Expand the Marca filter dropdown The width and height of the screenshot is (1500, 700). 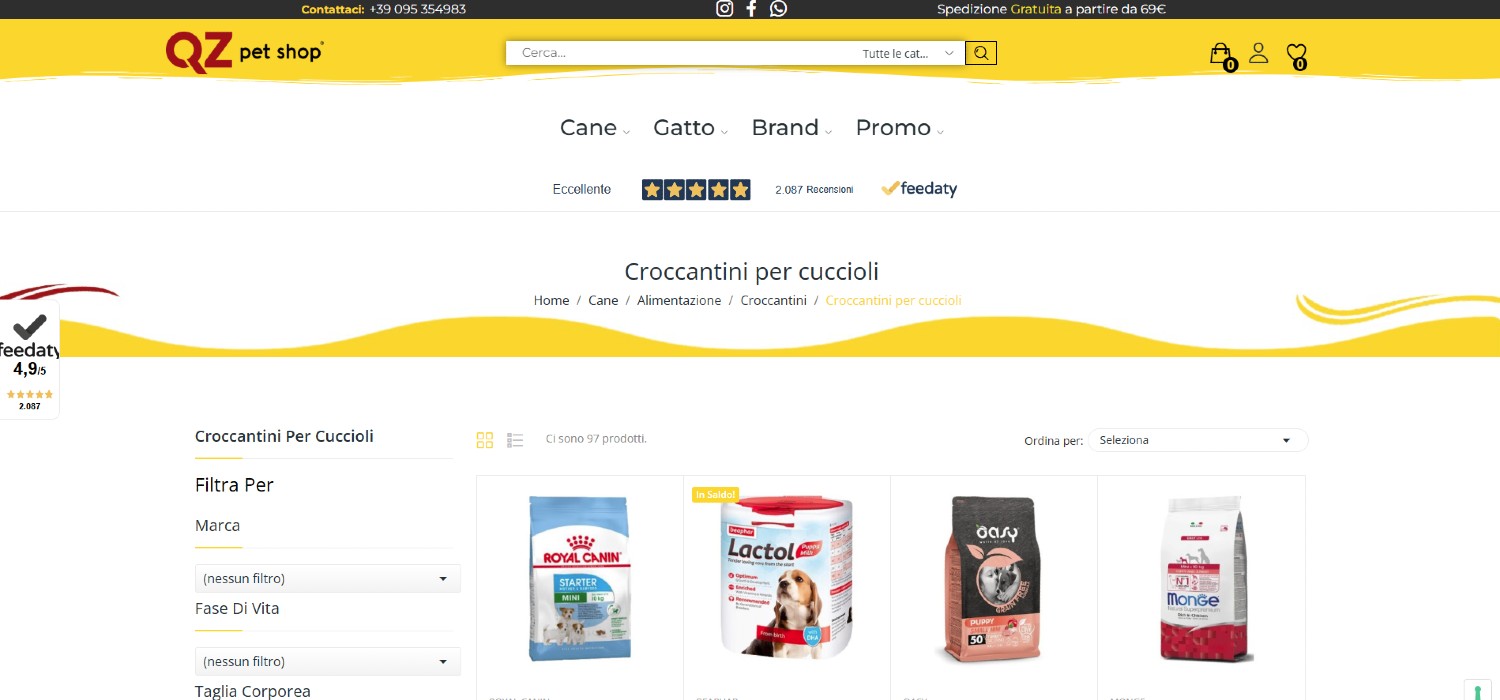click(328, 578)
